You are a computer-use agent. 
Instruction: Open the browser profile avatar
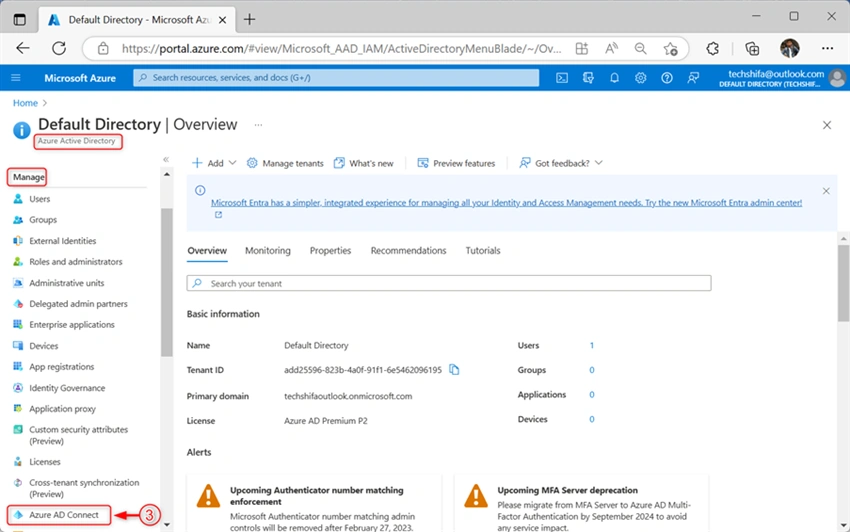(790, 48)
